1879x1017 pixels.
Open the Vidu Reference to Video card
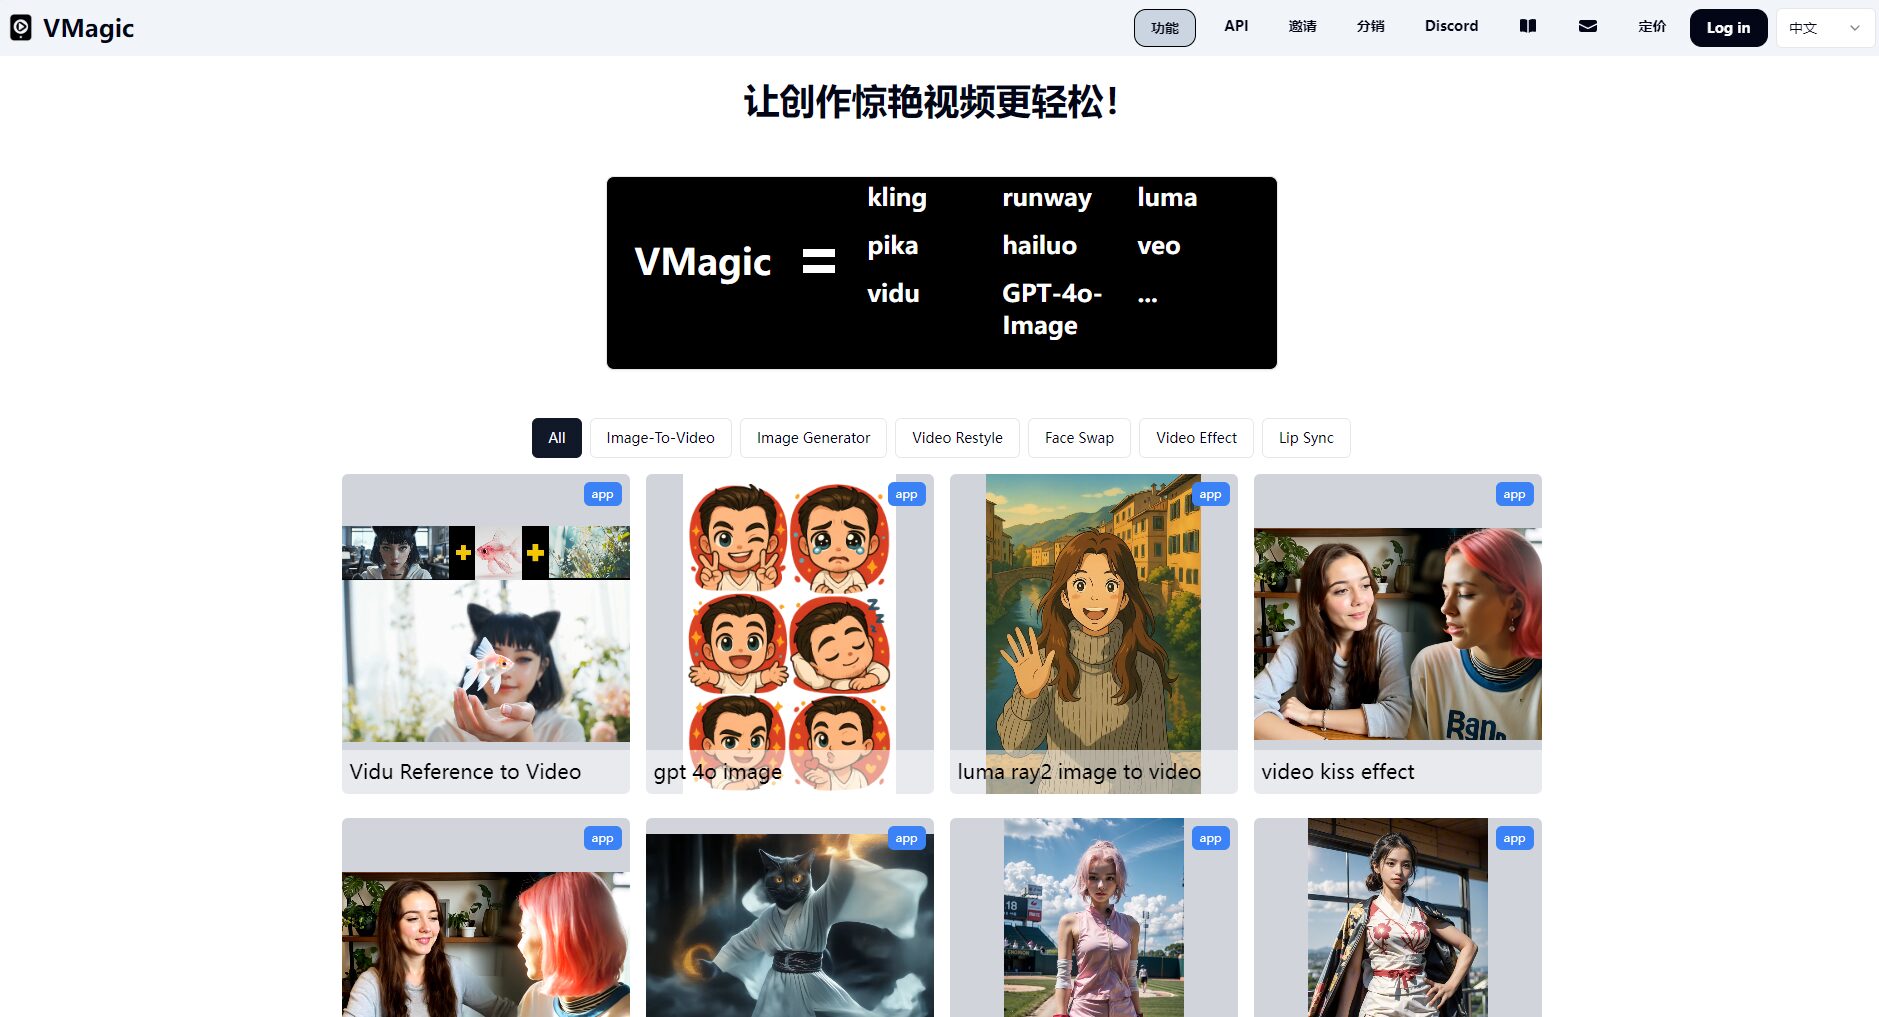[x=486, y=634]
